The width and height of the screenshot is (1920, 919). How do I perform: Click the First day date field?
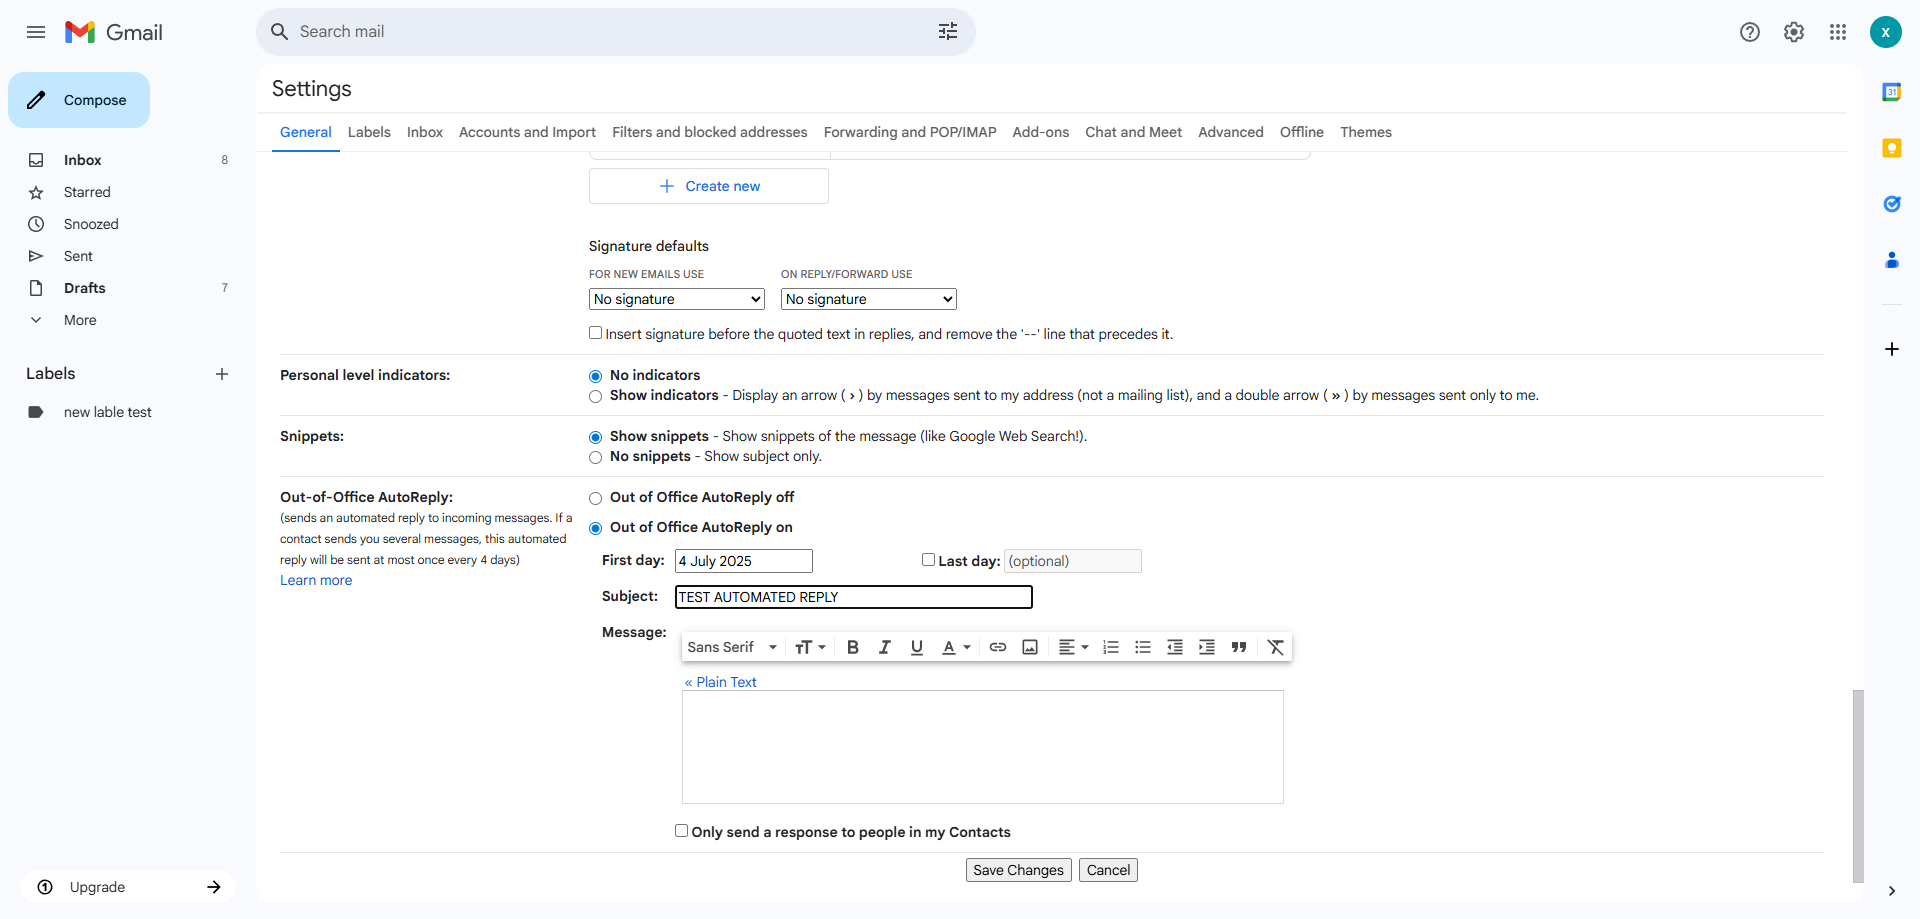(x=744, y=561)
